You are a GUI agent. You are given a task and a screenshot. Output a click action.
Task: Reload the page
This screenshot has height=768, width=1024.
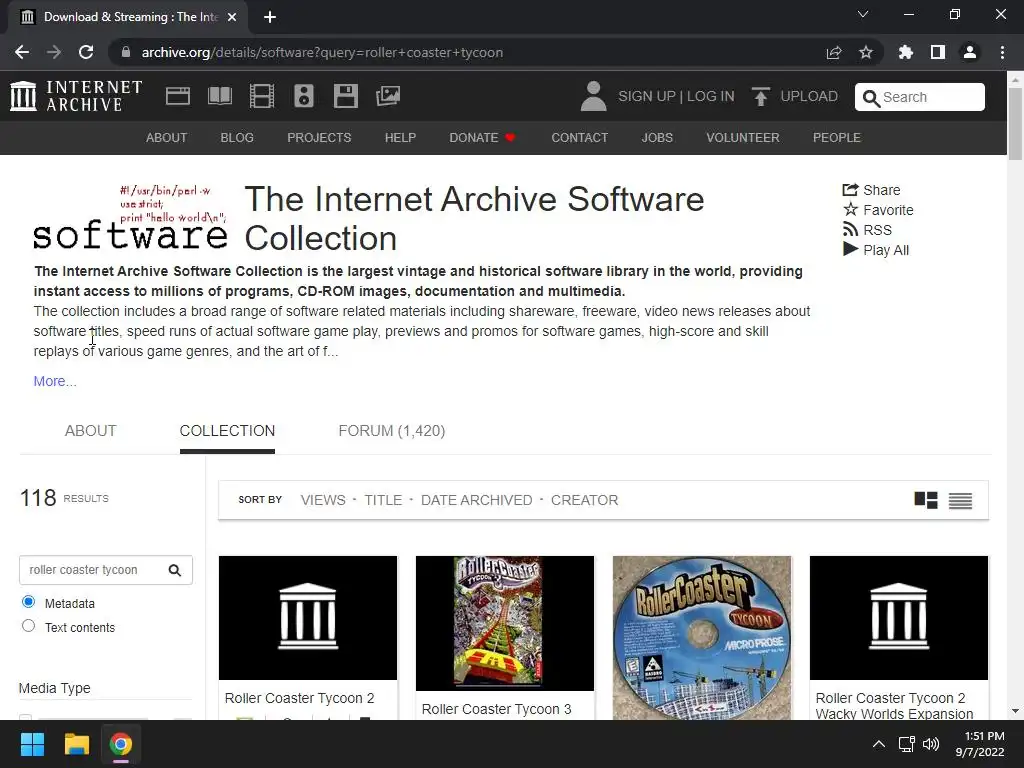86,52
